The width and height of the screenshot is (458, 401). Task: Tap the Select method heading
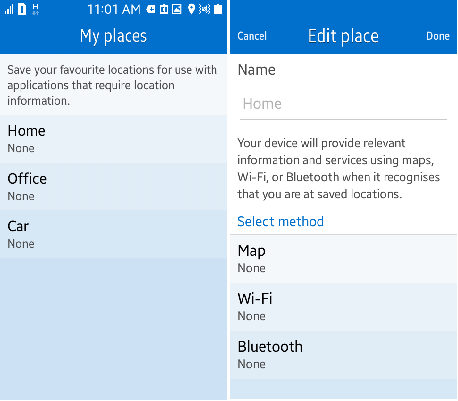tap(280, 221)
